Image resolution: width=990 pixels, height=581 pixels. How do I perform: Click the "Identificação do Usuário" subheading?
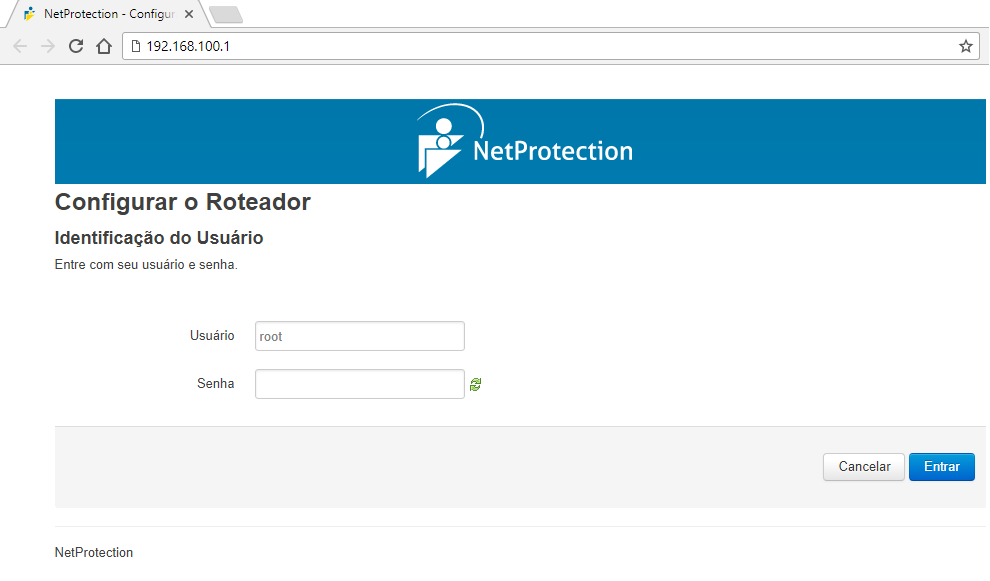coord(159,238)
